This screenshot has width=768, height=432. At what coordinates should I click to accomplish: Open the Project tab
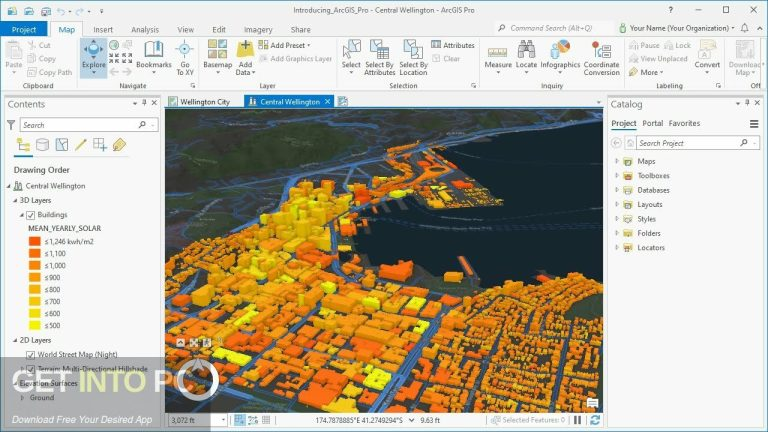(x=24, y=29)
